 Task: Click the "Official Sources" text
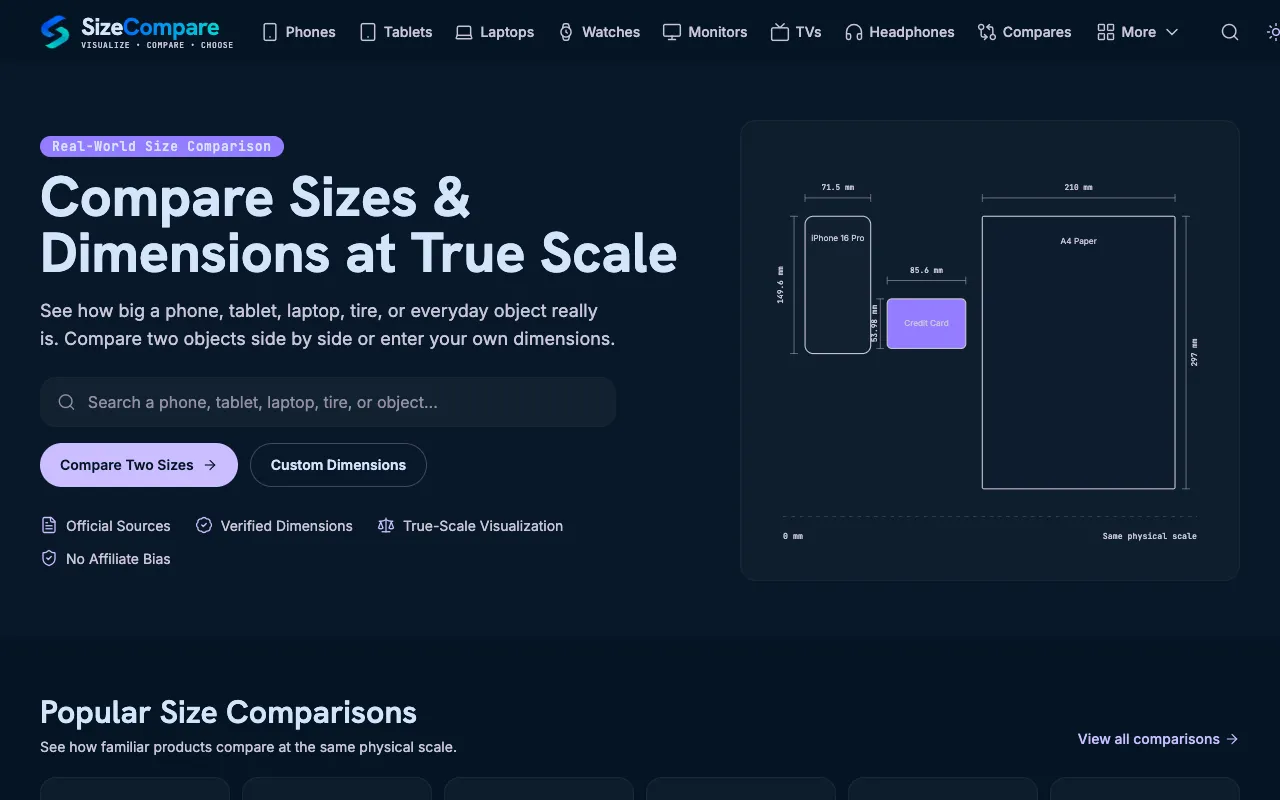118,526
